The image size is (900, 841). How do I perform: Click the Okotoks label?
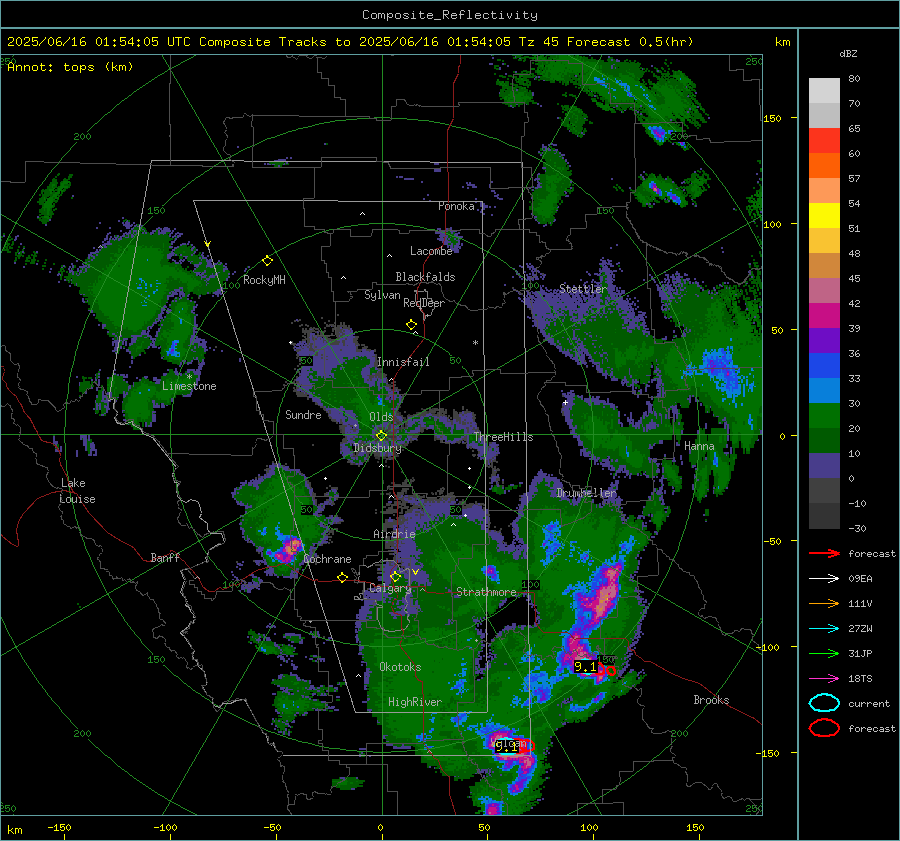[400, 667]
